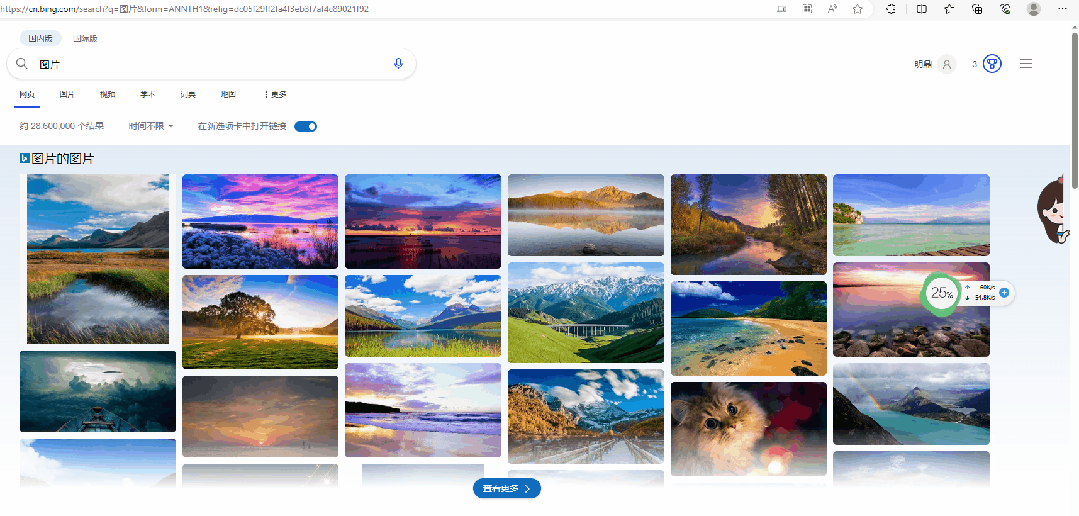Click the 查看更多 button
This screenshot has height=516, width=1079.
pyautogui.click(x=506, y=489)
